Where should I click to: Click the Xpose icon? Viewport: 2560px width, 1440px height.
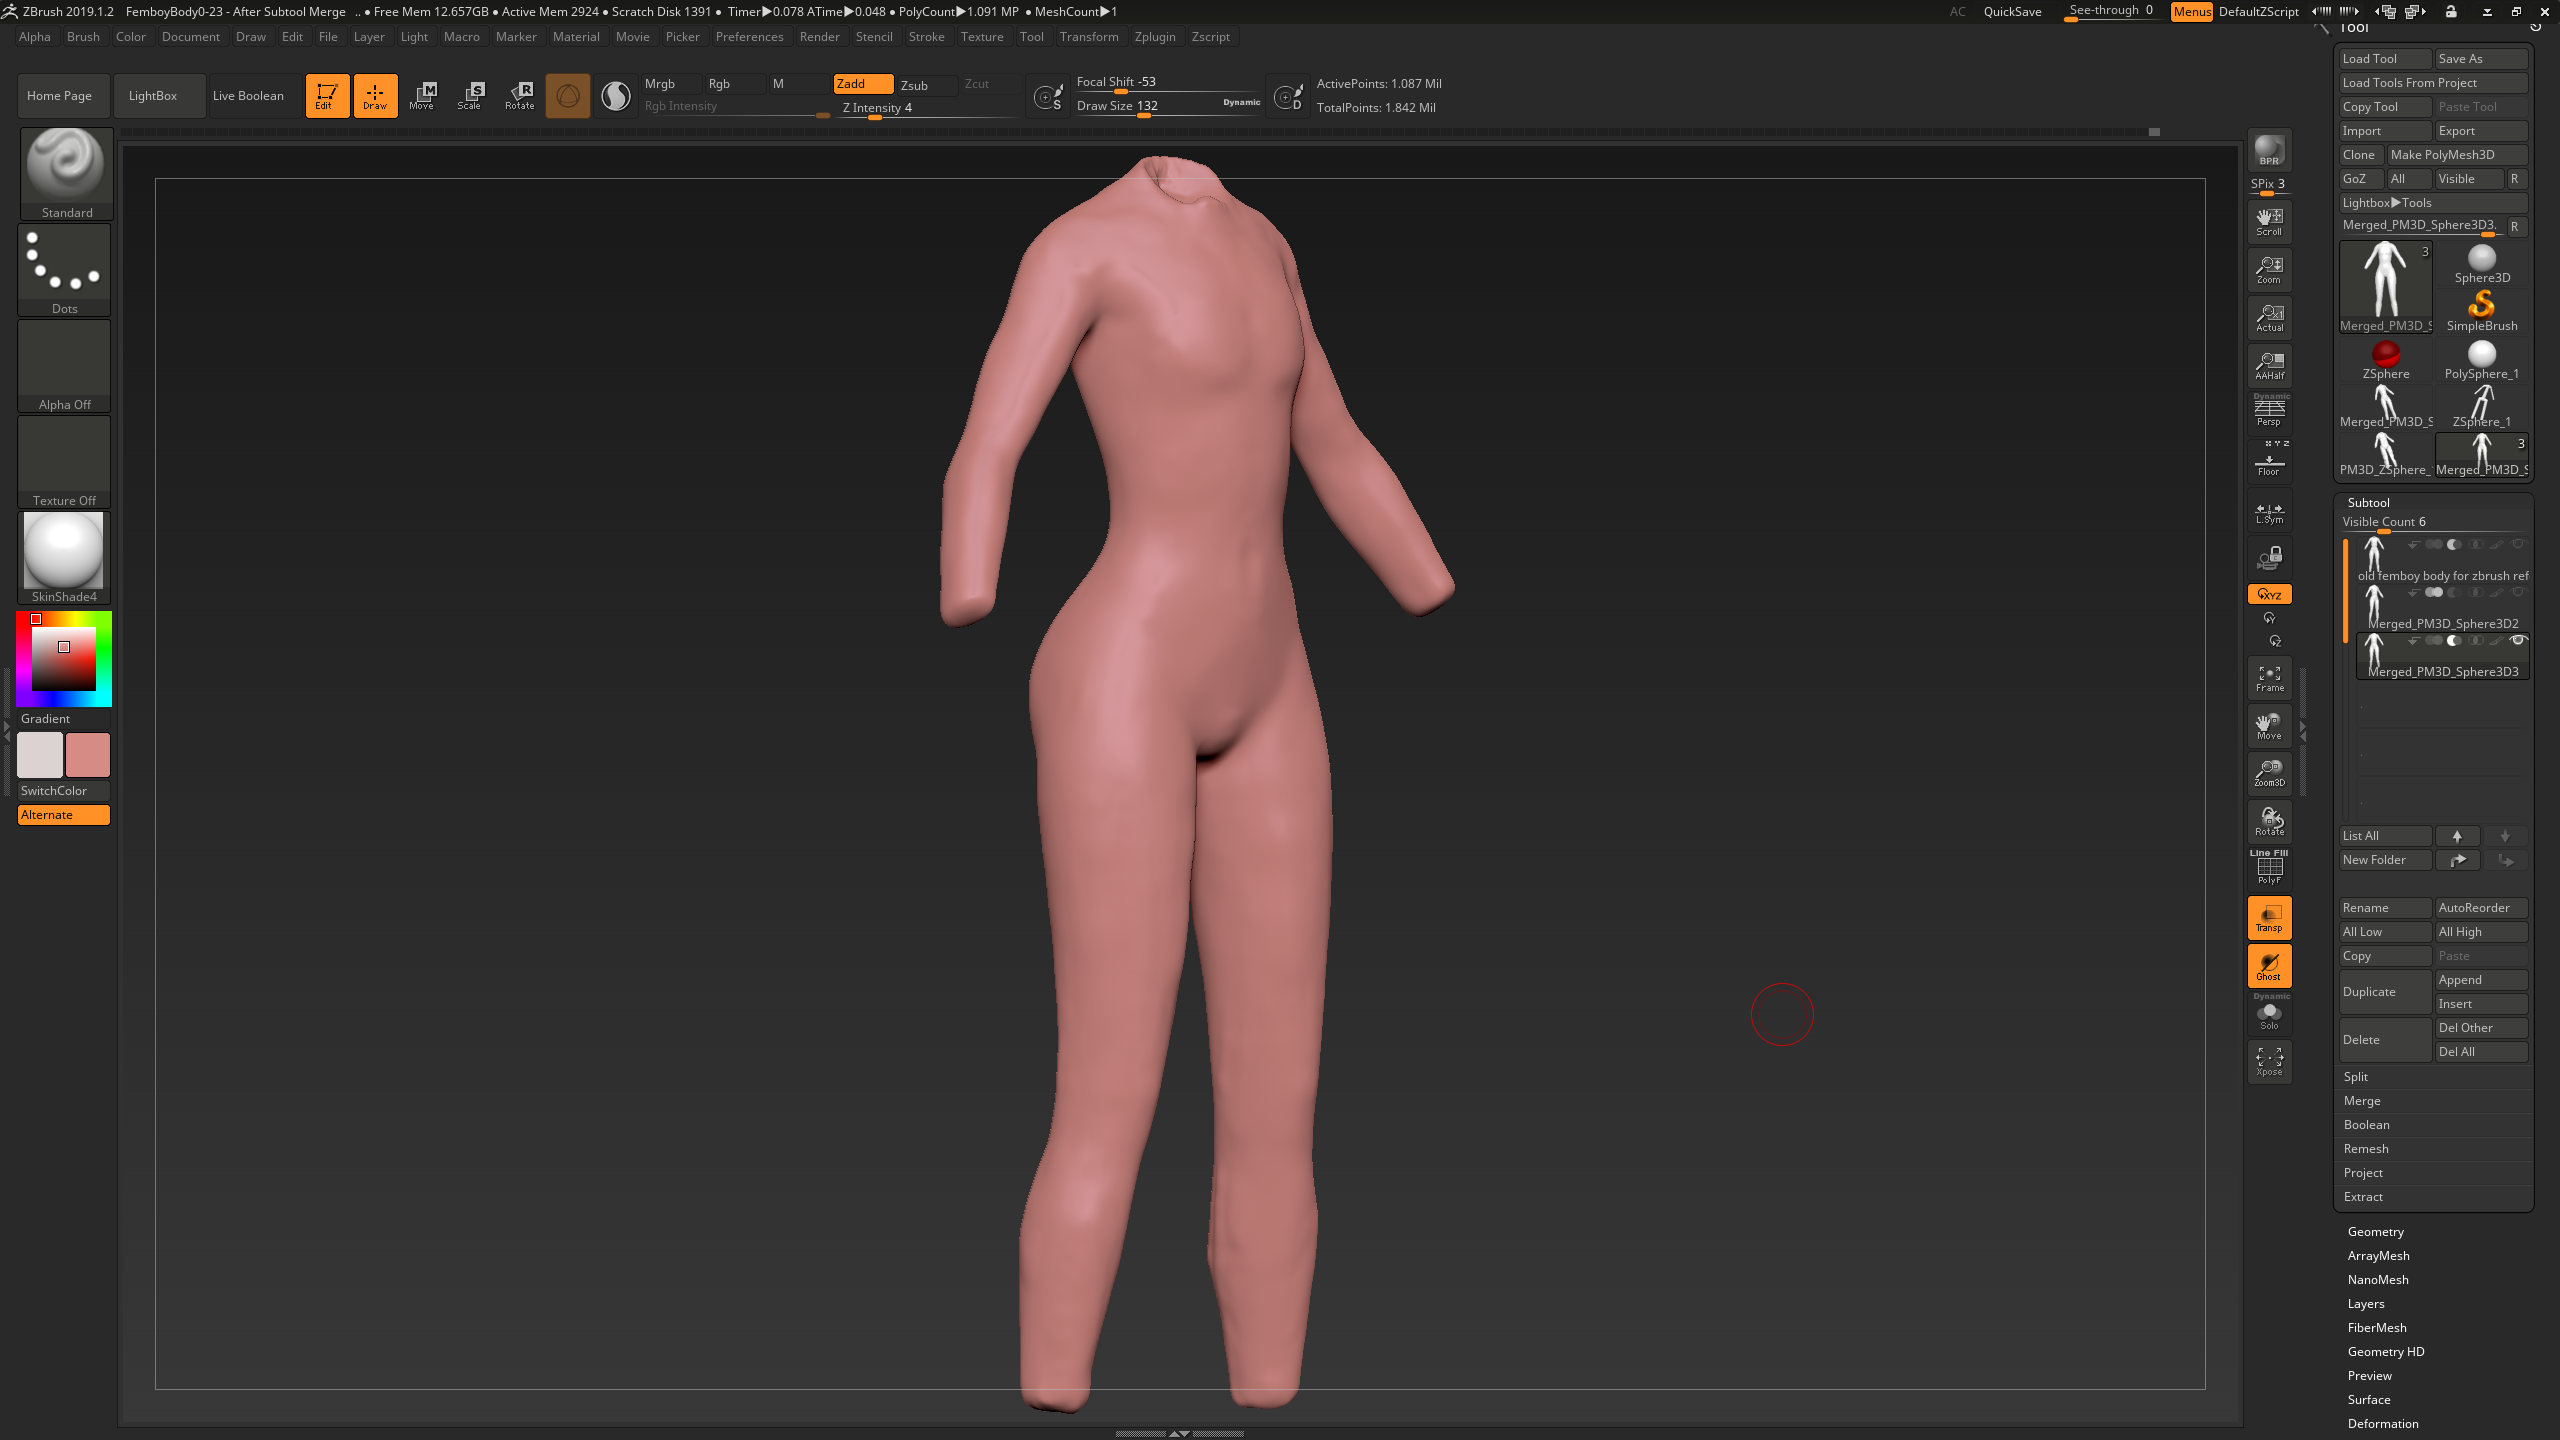(x=2269, y=1062)
